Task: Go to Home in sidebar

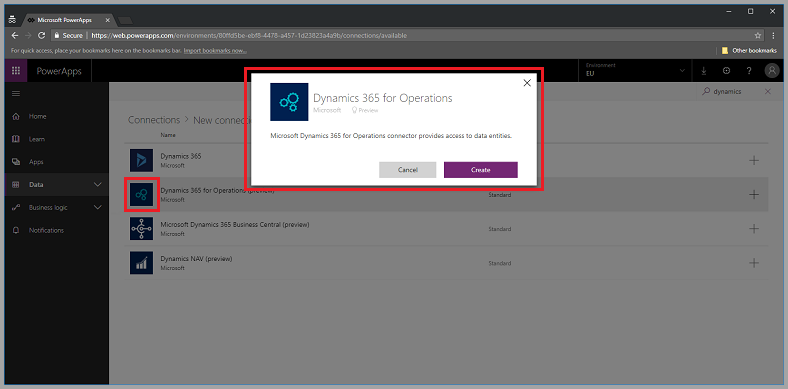Action: coord(37,116)
